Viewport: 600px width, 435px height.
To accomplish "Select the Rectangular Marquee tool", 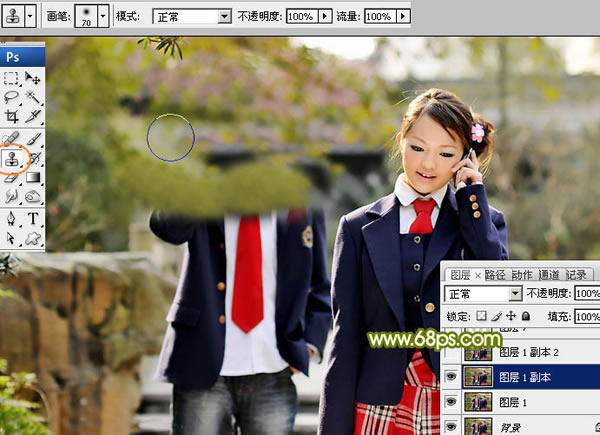I will point(12,79).
